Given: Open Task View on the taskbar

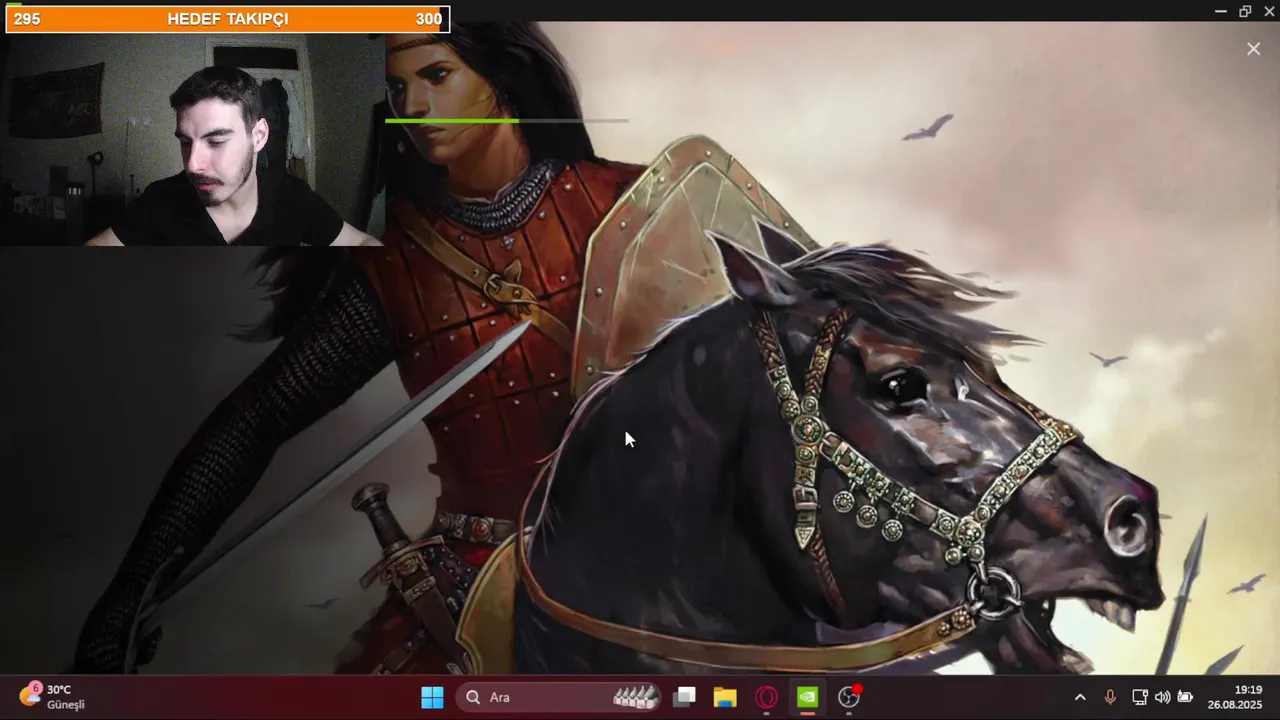Looking at the screenshot, I should pyautogui.click(x=684, y=697).
